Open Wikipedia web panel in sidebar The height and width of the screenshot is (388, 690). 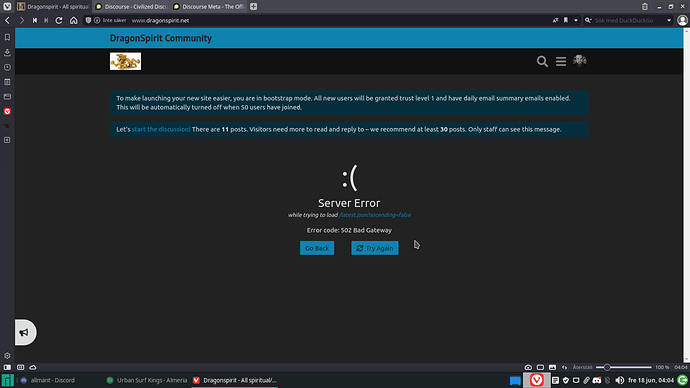click(7, 126)
